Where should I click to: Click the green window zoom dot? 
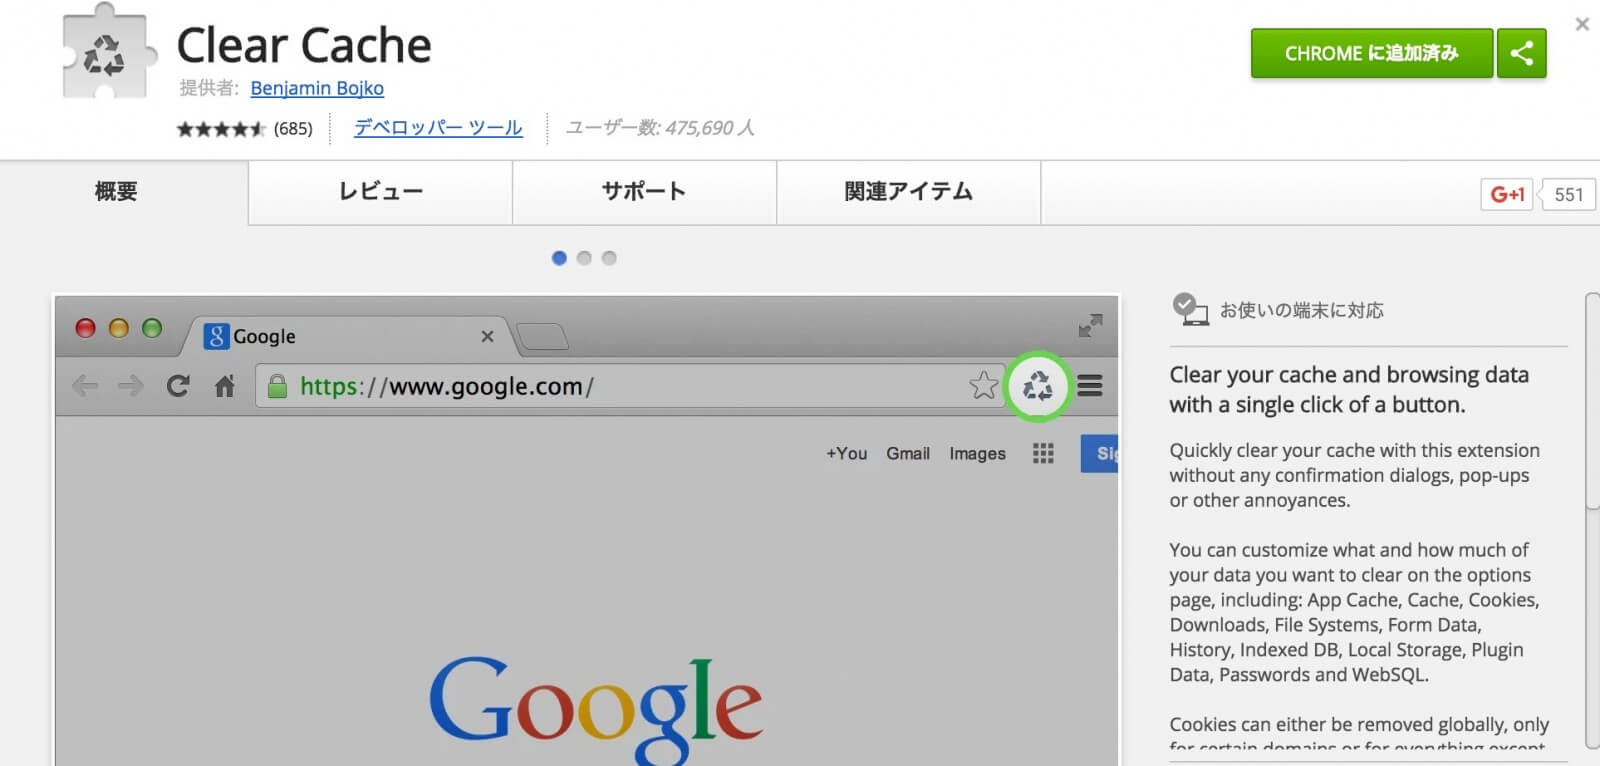point(152,328)
